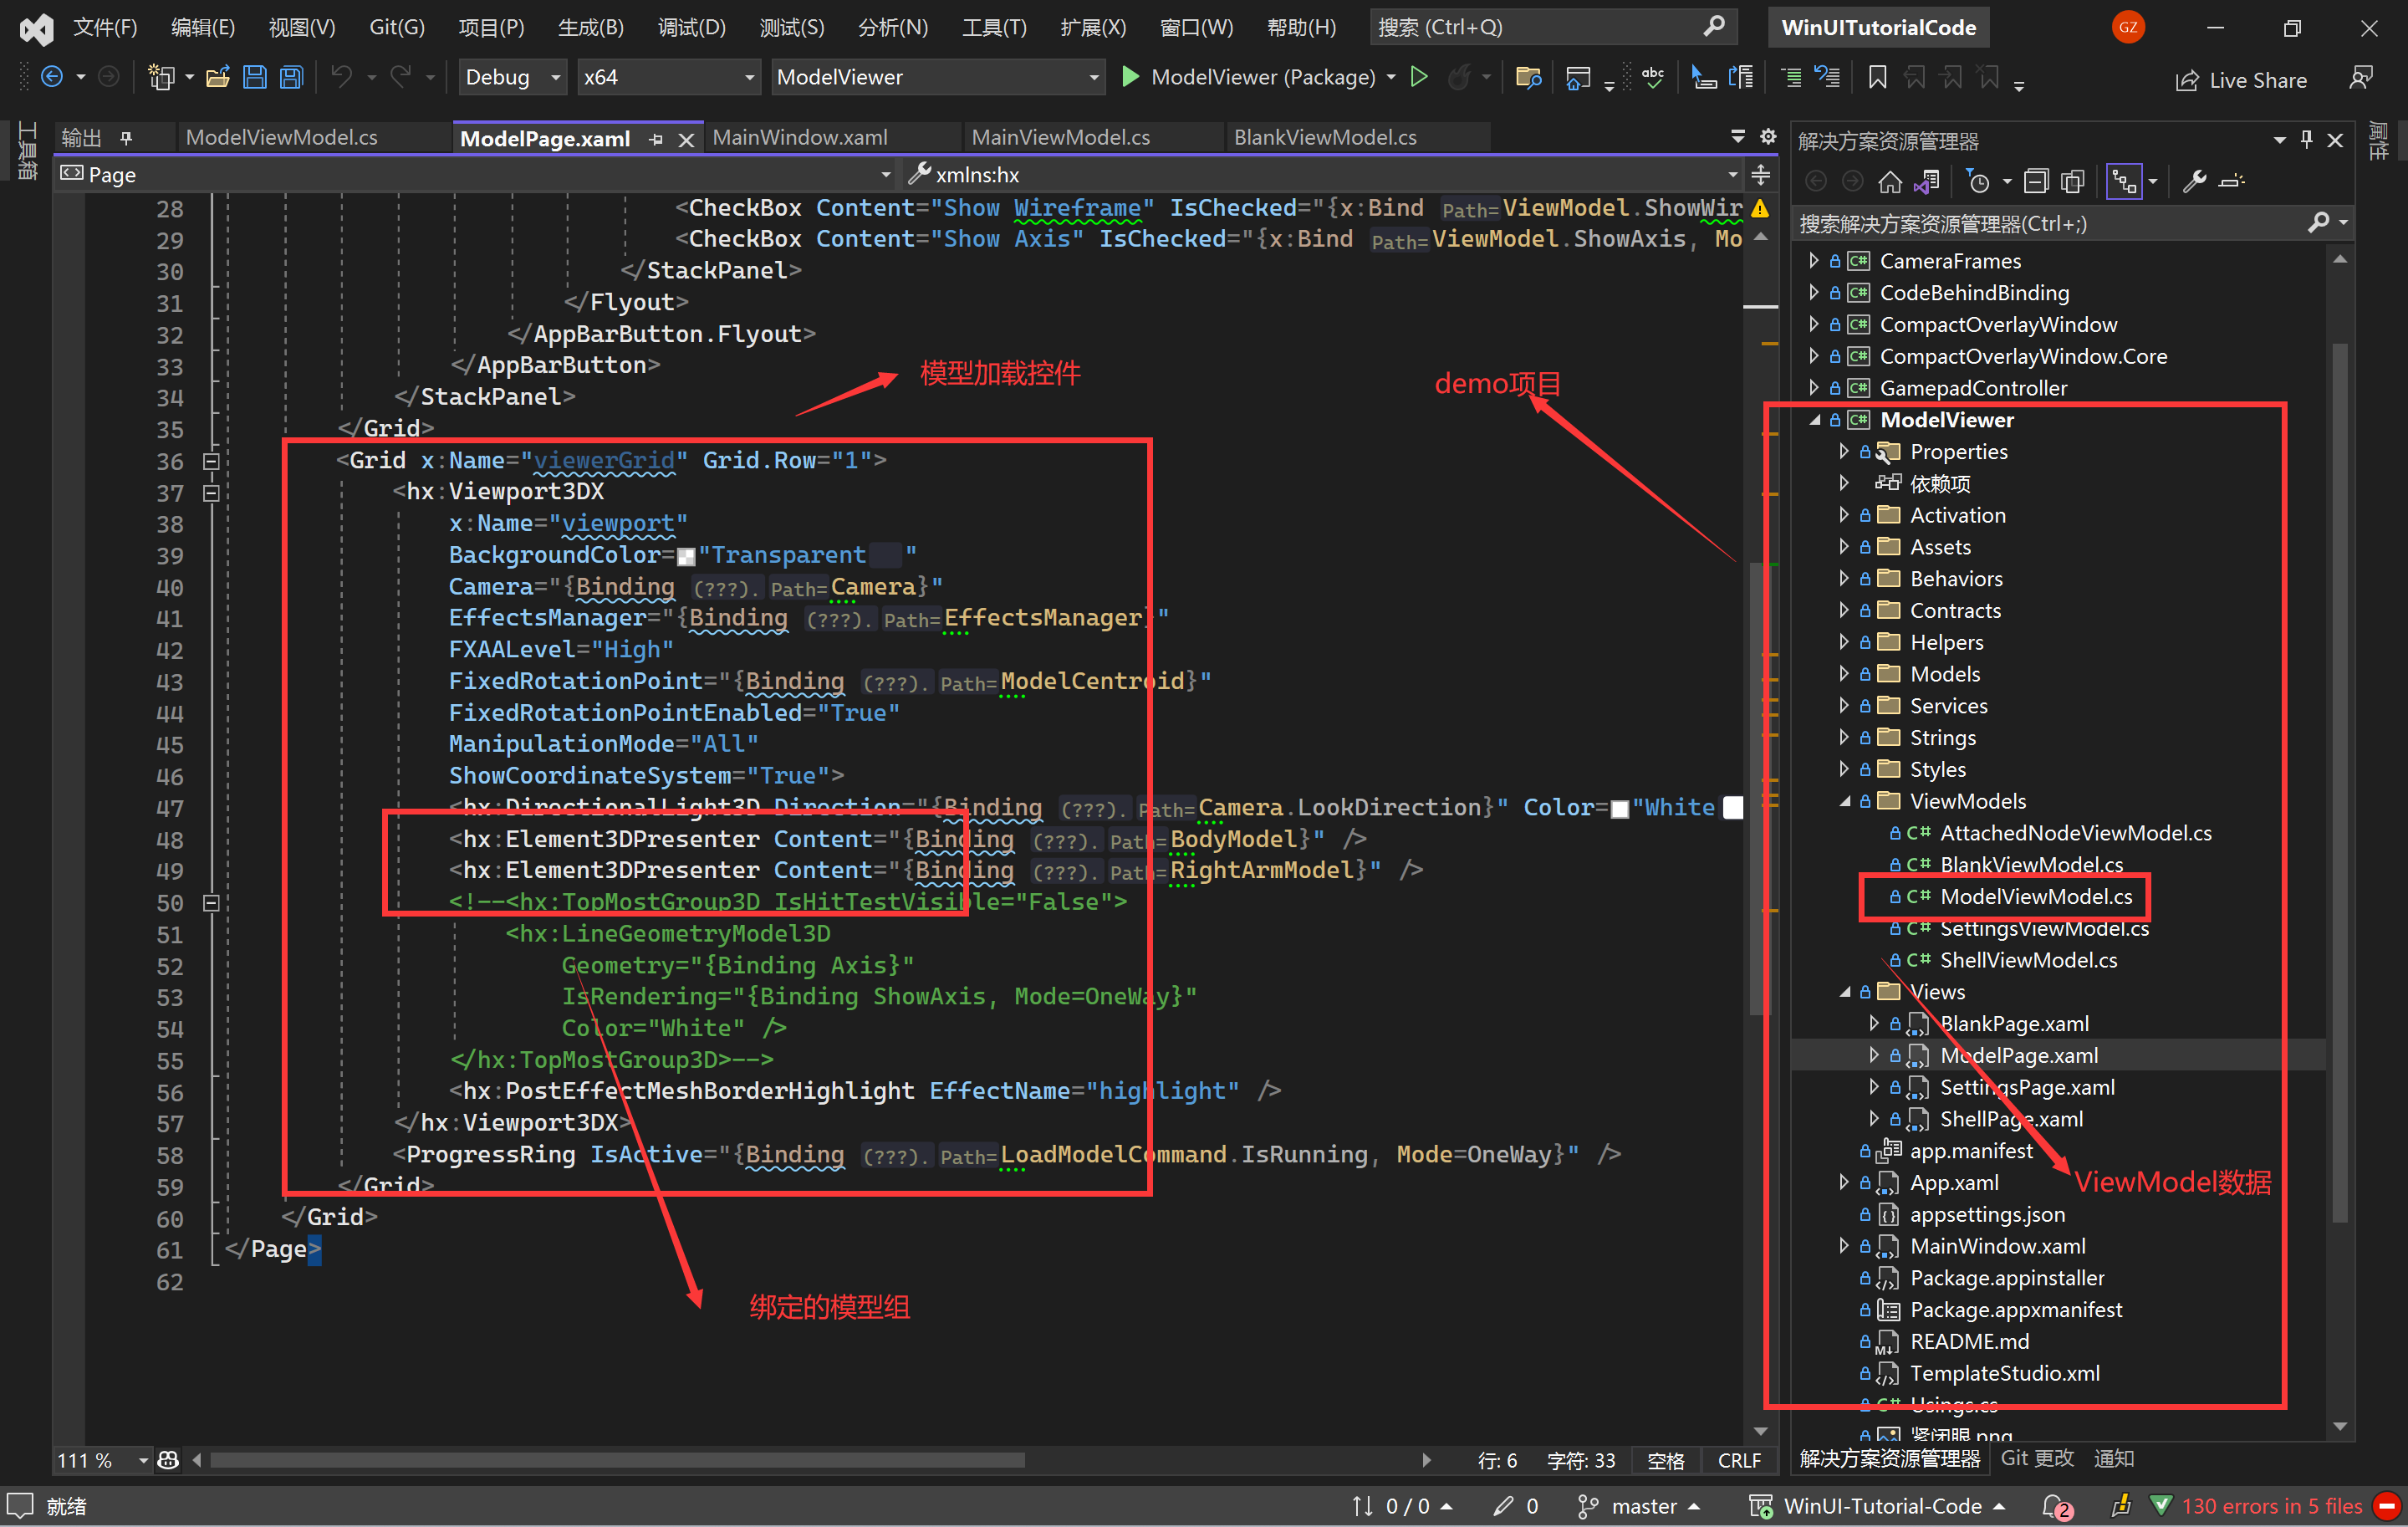The width and height of the screenshot is (2408, 1527).
Task: Open properties wrench icon in Solution Explorer
Action: pos(2194,181)
